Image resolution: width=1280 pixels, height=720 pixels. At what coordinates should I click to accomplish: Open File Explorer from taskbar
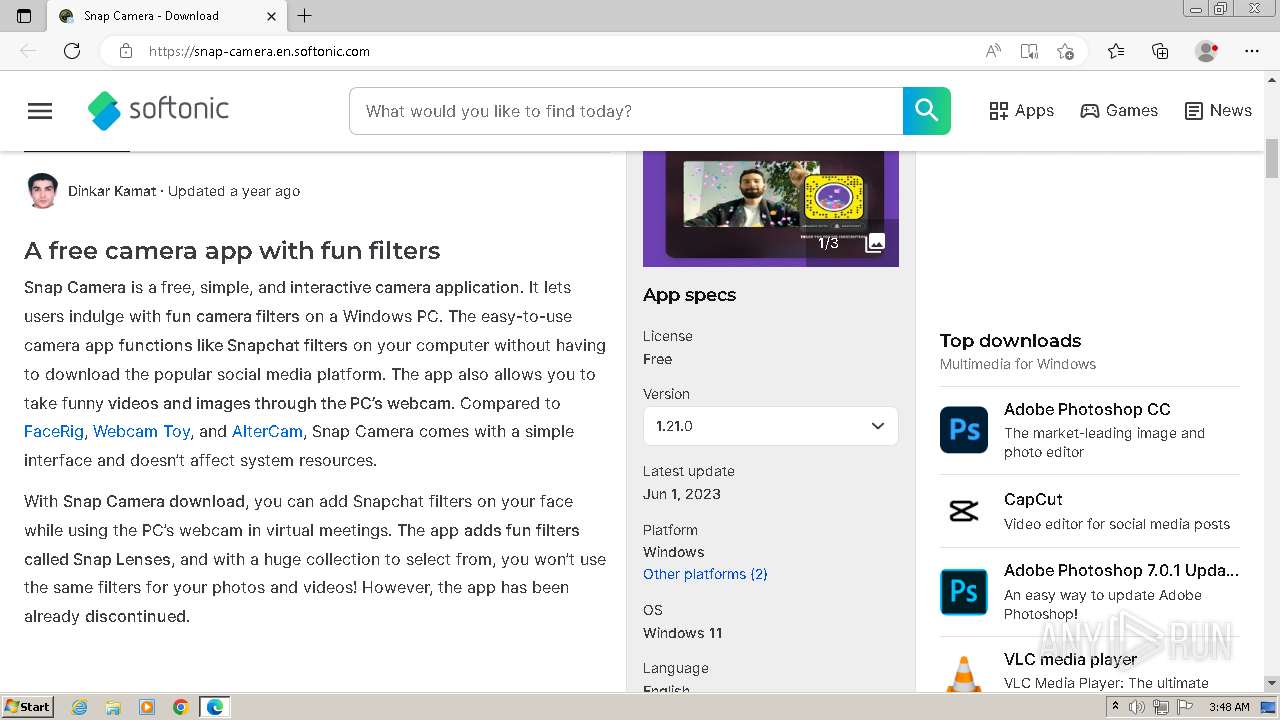pos(113,707)
